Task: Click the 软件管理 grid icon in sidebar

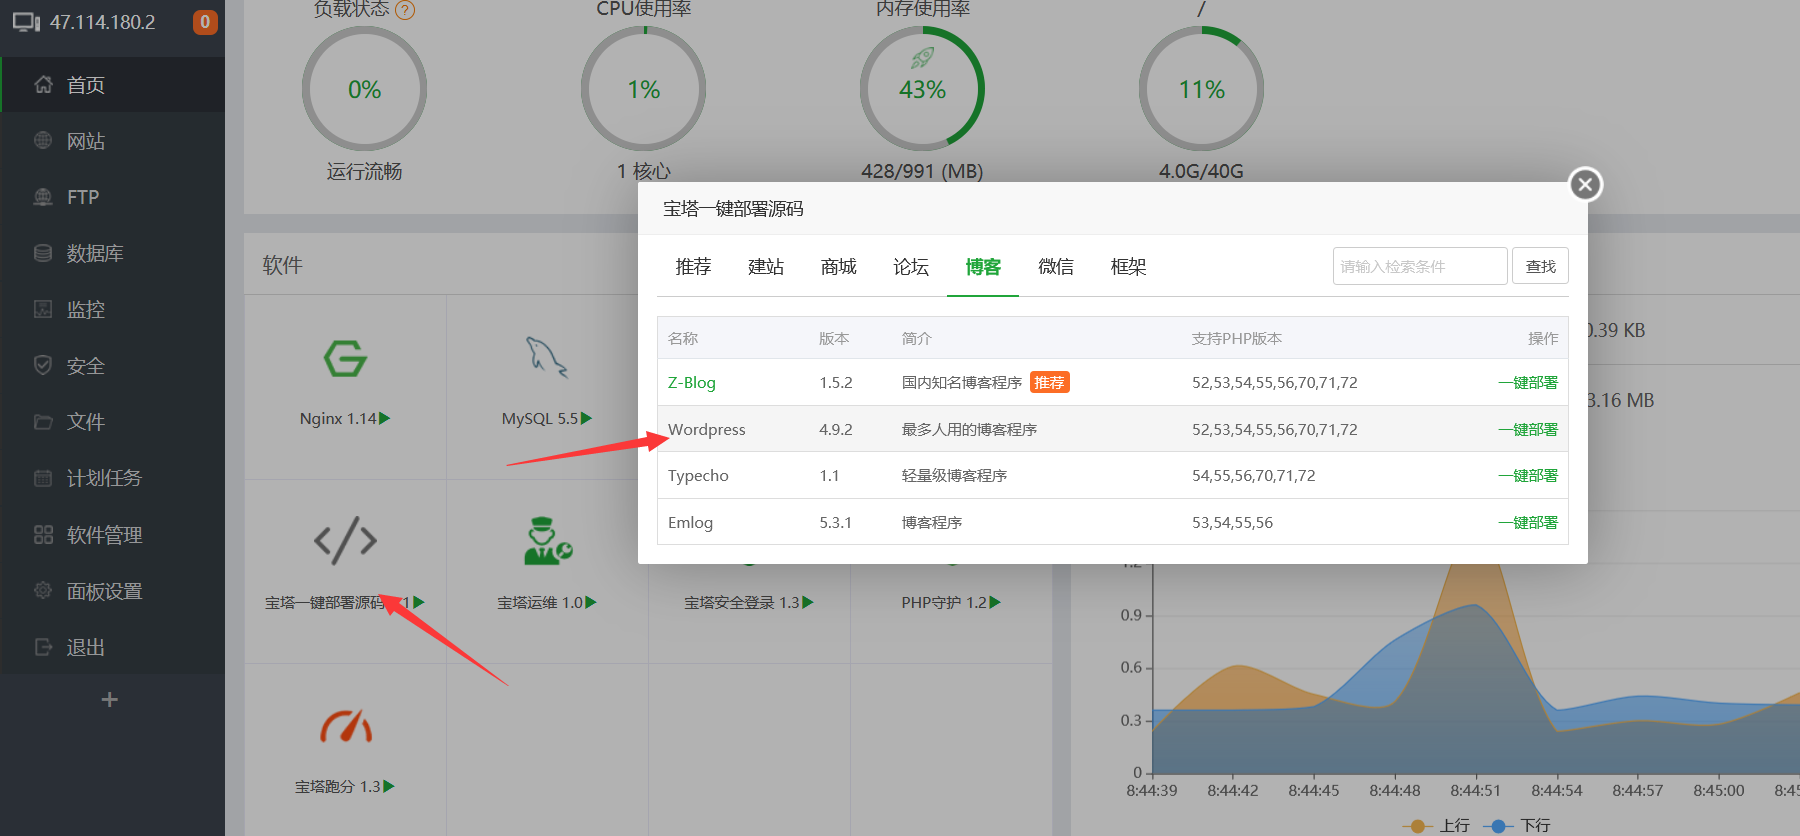Action: (43, 535)
